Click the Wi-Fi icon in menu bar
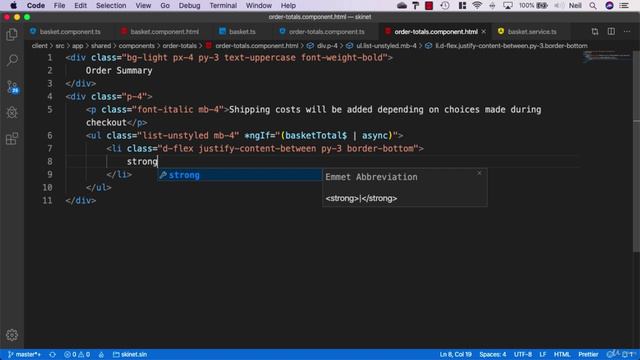Viewport: 640px width, 360px height. point(477,5)
